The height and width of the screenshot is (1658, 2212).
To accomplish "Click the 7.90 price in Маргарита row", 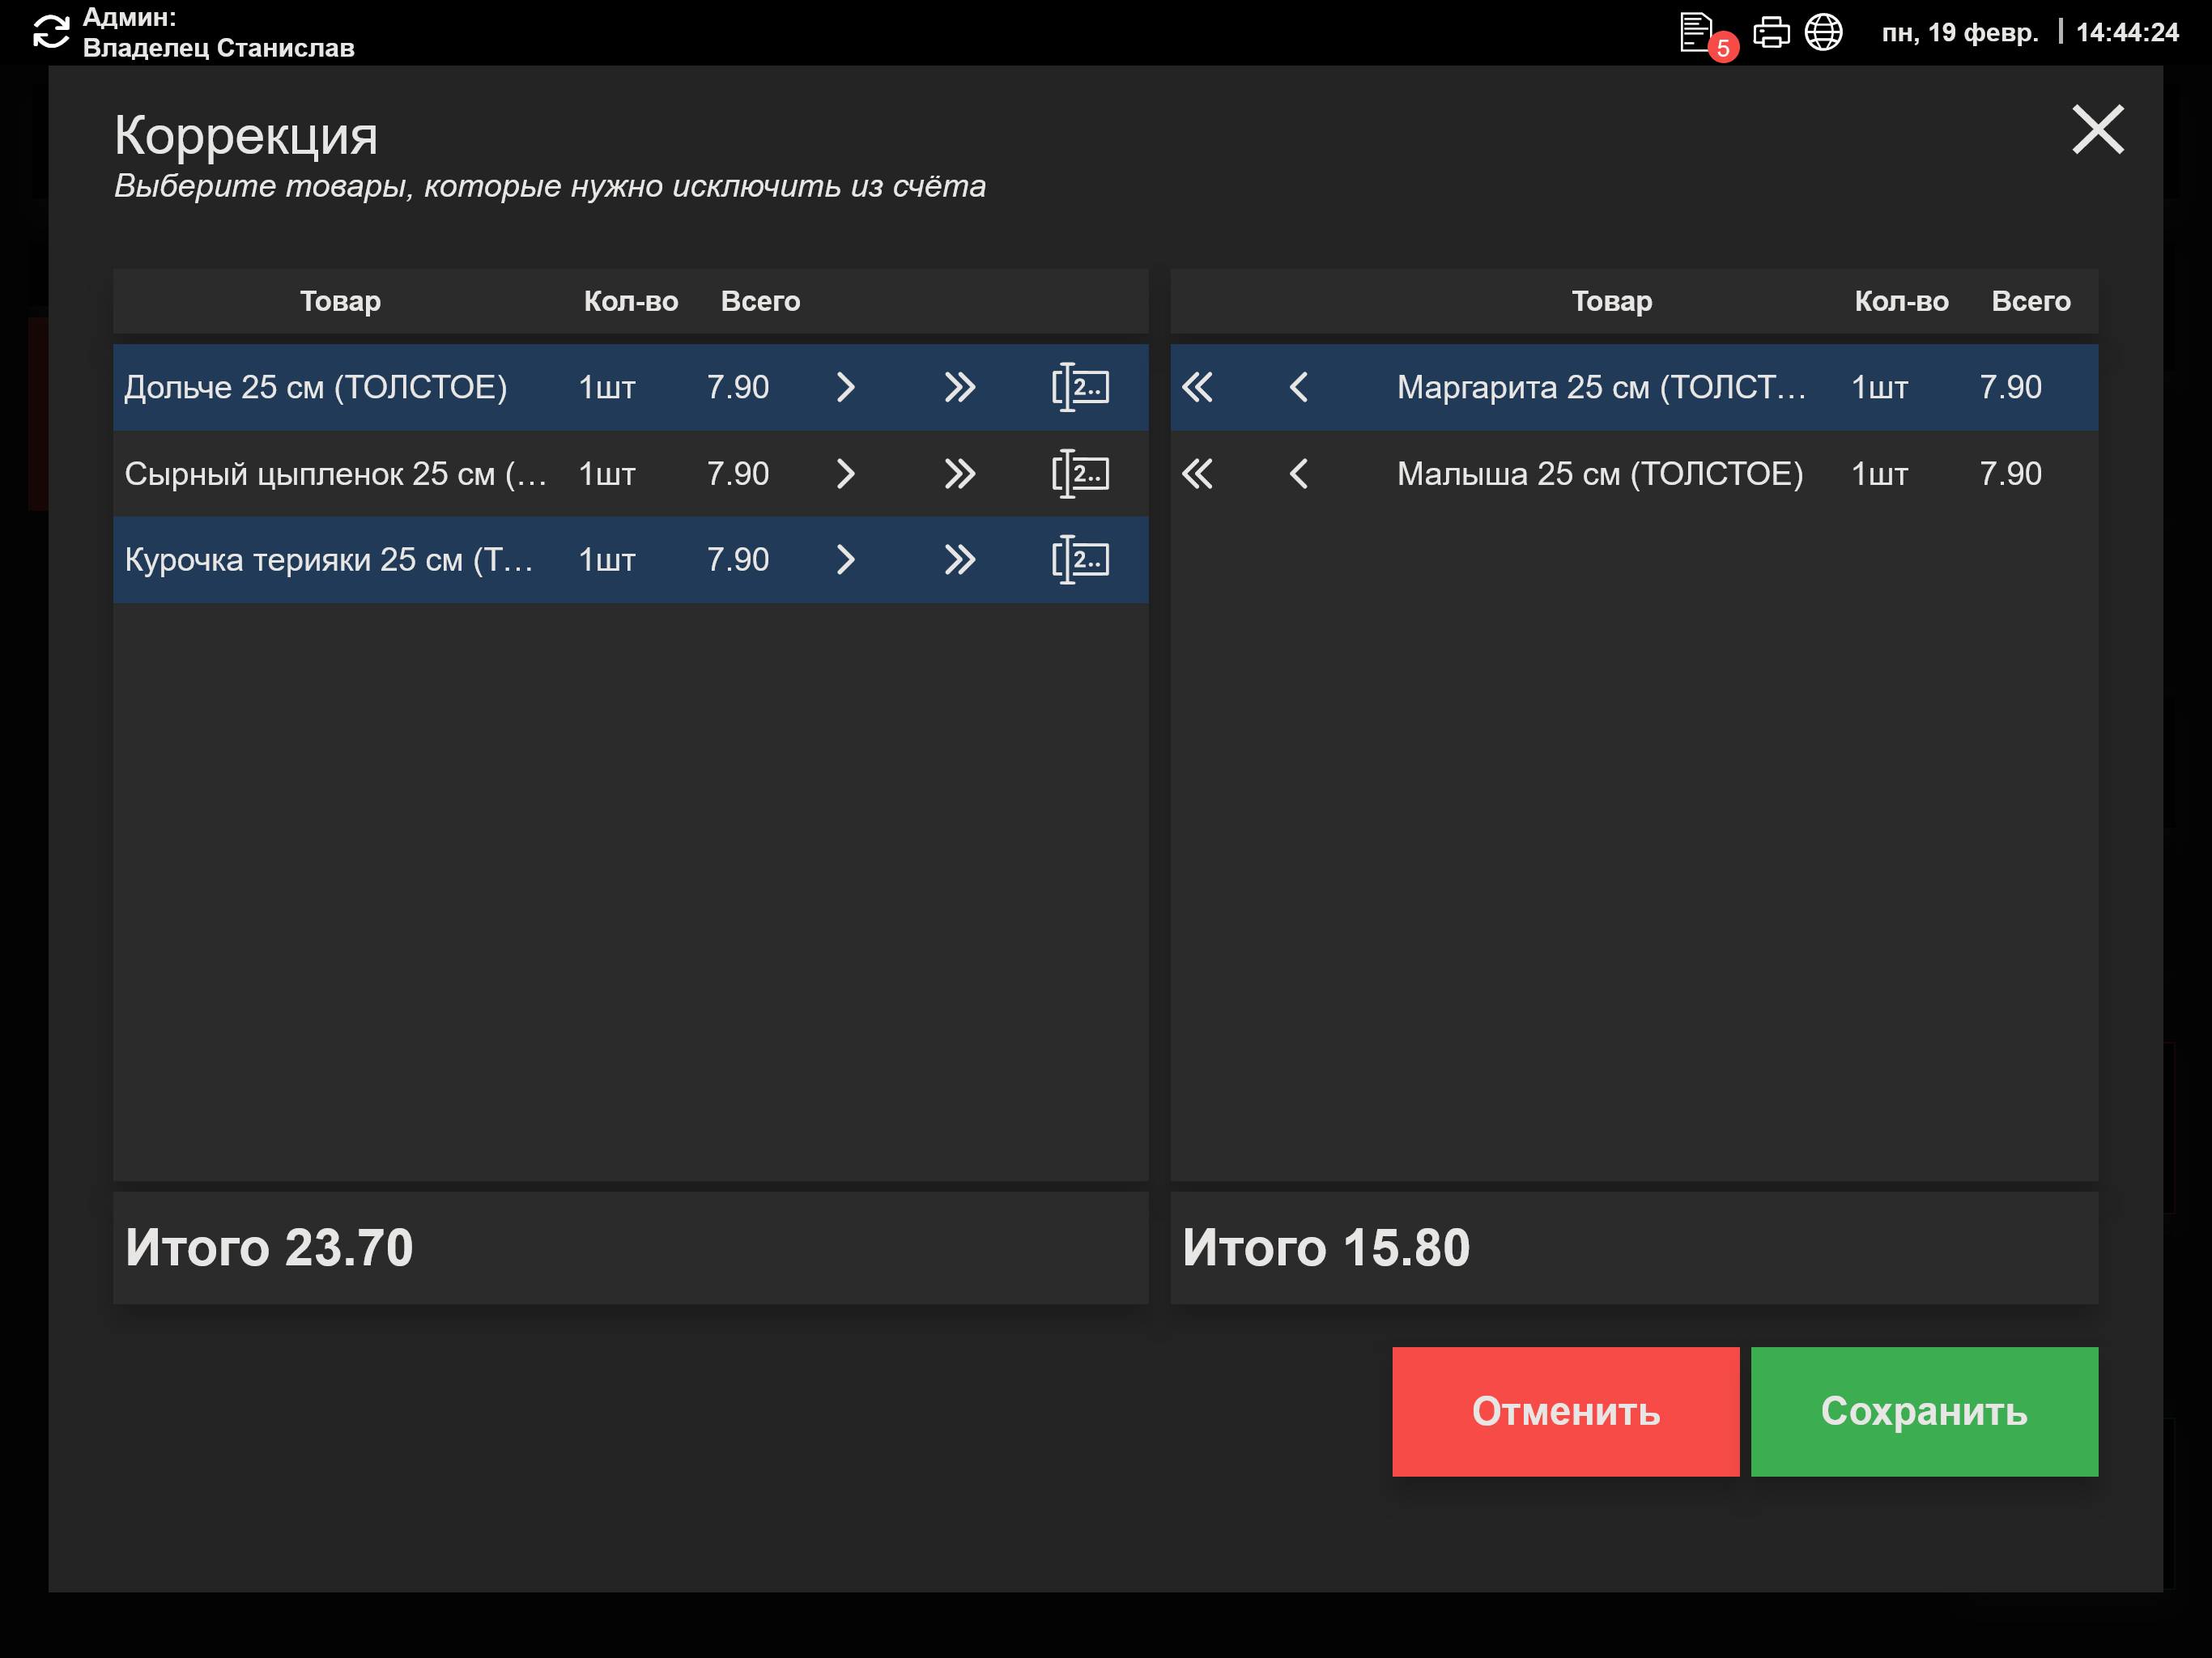I will 2010,387.
